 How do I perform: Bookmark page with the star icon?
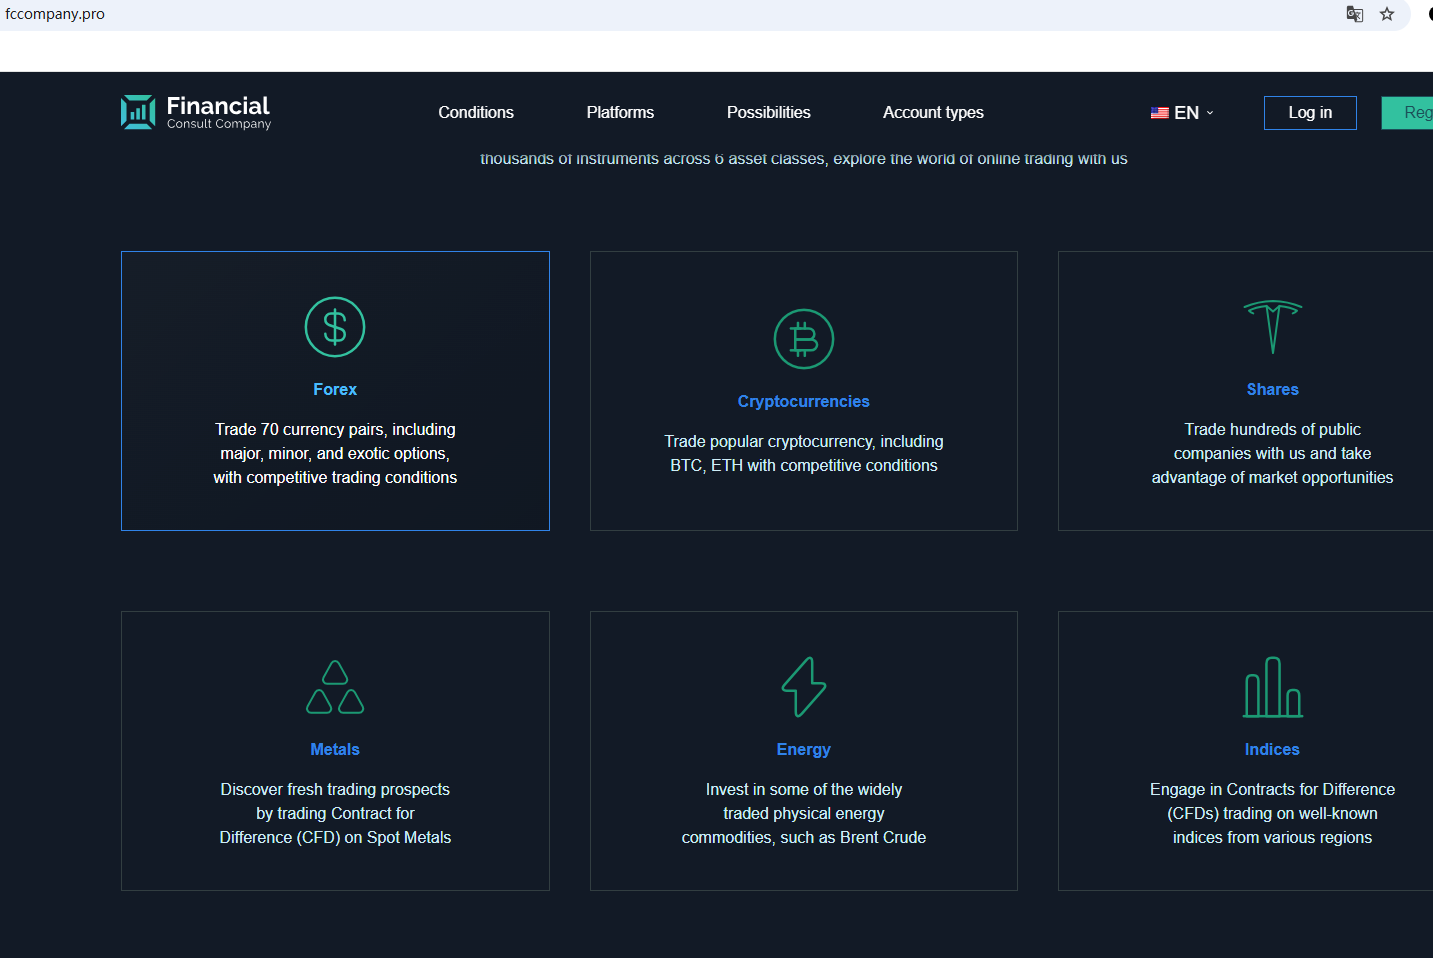click(x=1387, y=14)
